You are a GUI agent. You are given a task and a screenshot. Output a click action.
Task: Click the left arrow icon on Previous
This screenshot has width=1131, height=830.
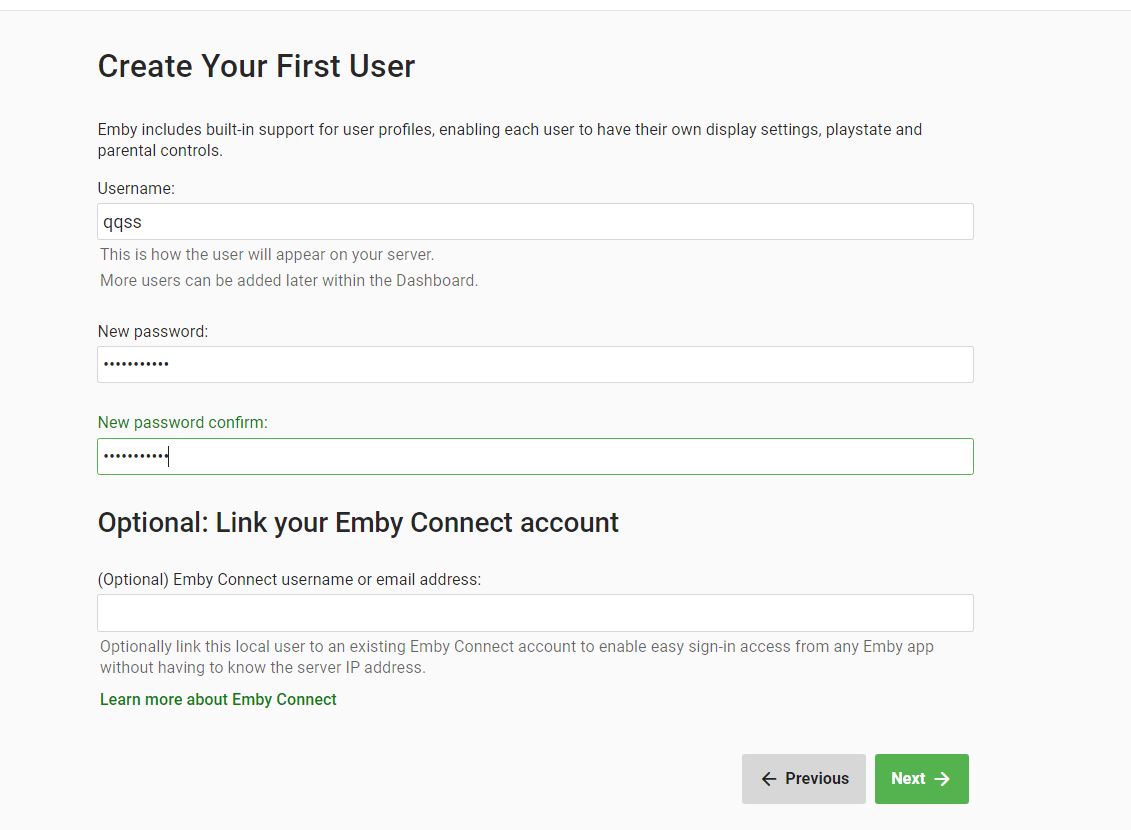point(769,779)
